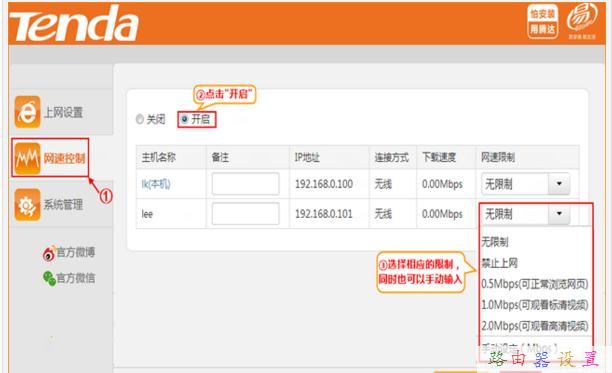The width and height of the screenshot is (612, 373).
Task: Click the 连接方式 column header
Action: pyautogui.click(x=391, y=157)
